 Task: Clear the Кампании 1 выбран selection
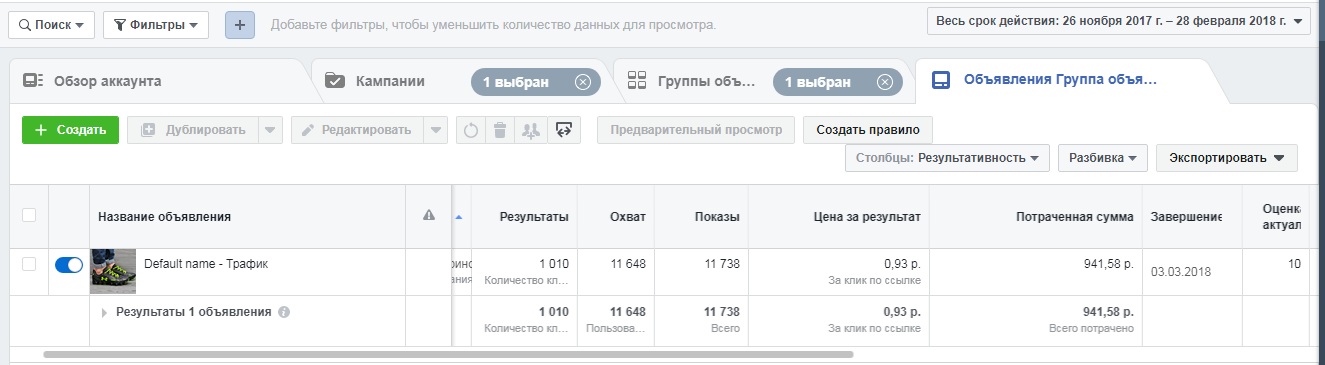[x=583, y=82]
